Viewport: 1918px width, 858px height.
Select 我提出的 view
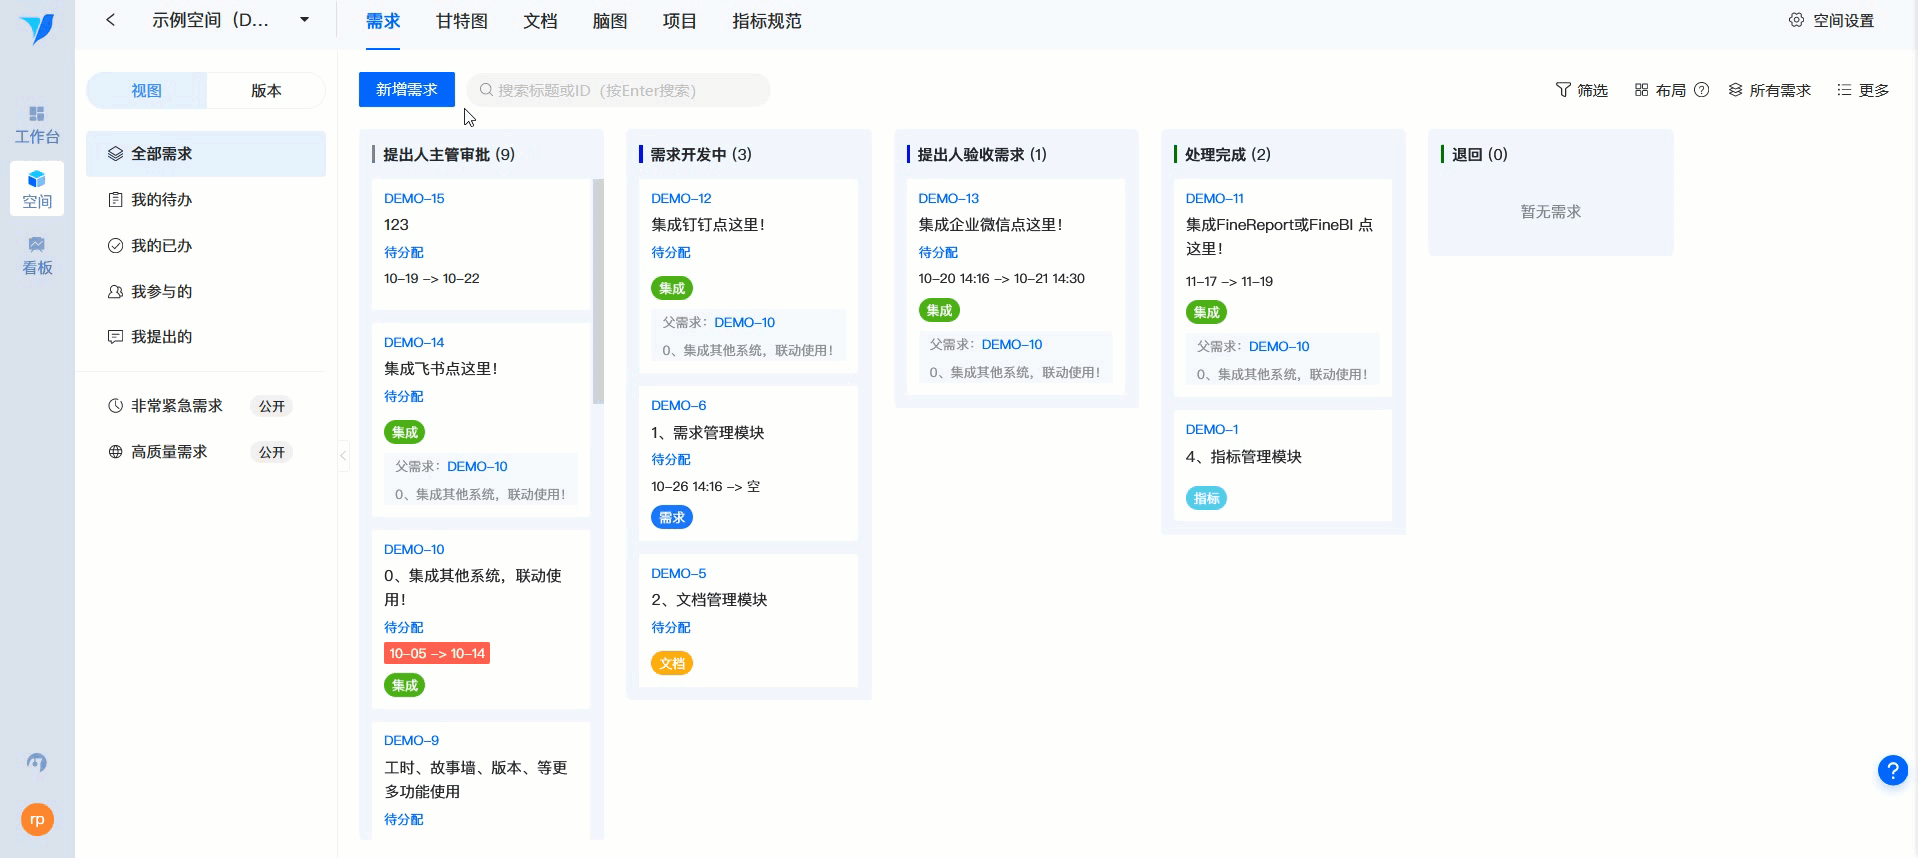(x=206, y=337)
